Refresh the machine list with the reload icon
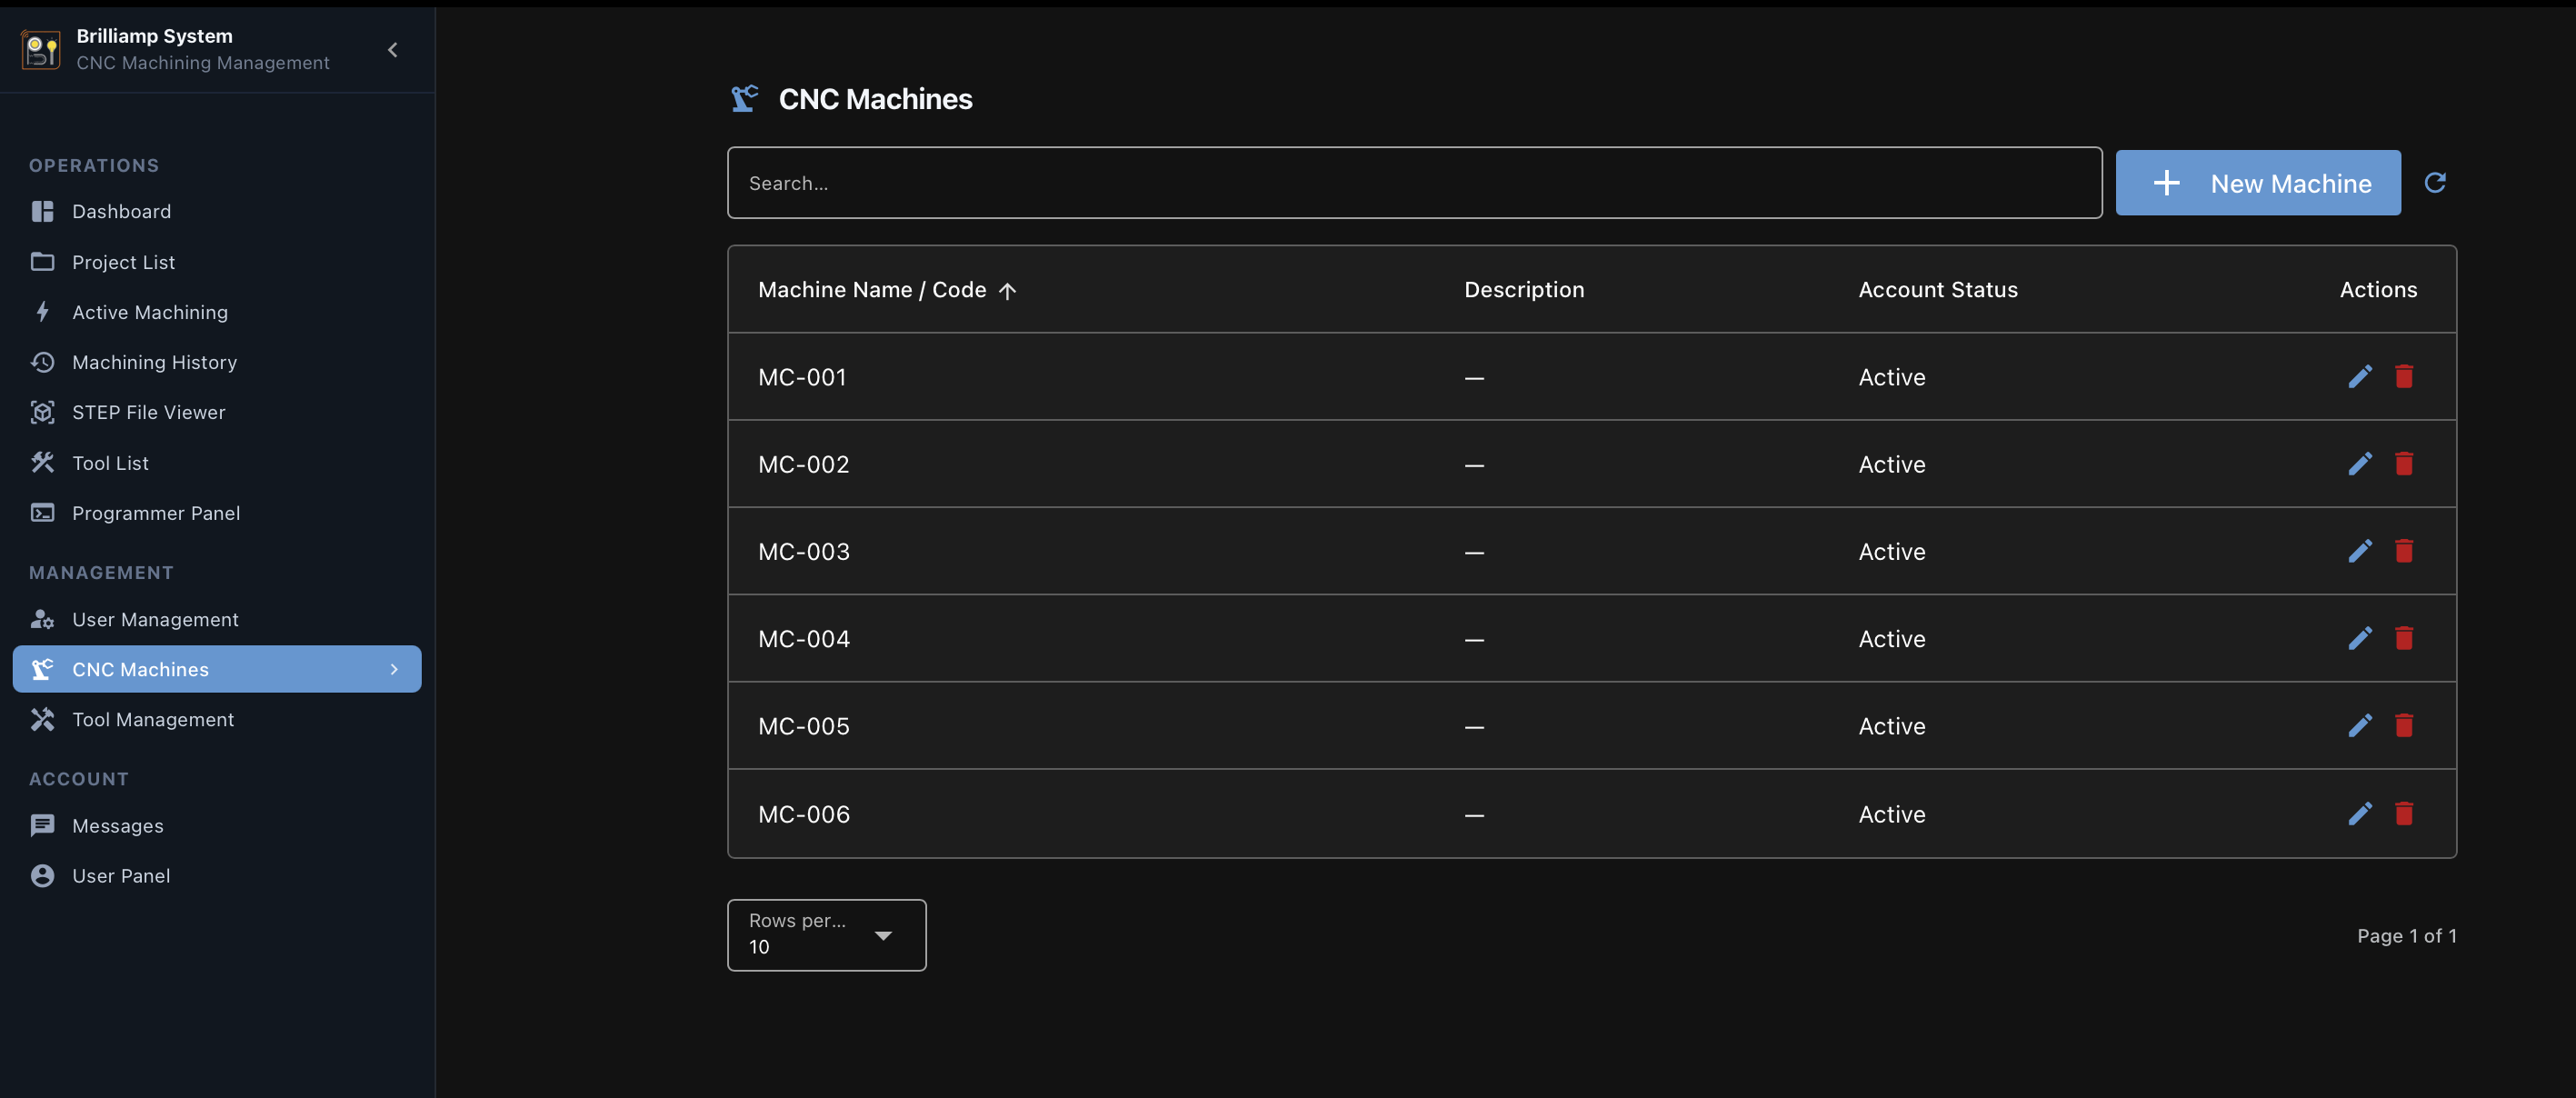 (x=2435, y=183)
